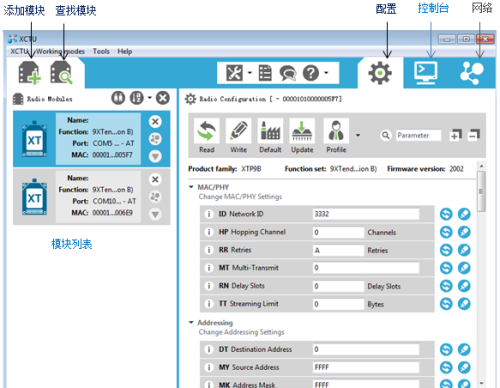Image resolution: width=500 pixels, height=388 pixels.
Task: Collapse the MAC/PHY section
Action: (x=191, y=187)
